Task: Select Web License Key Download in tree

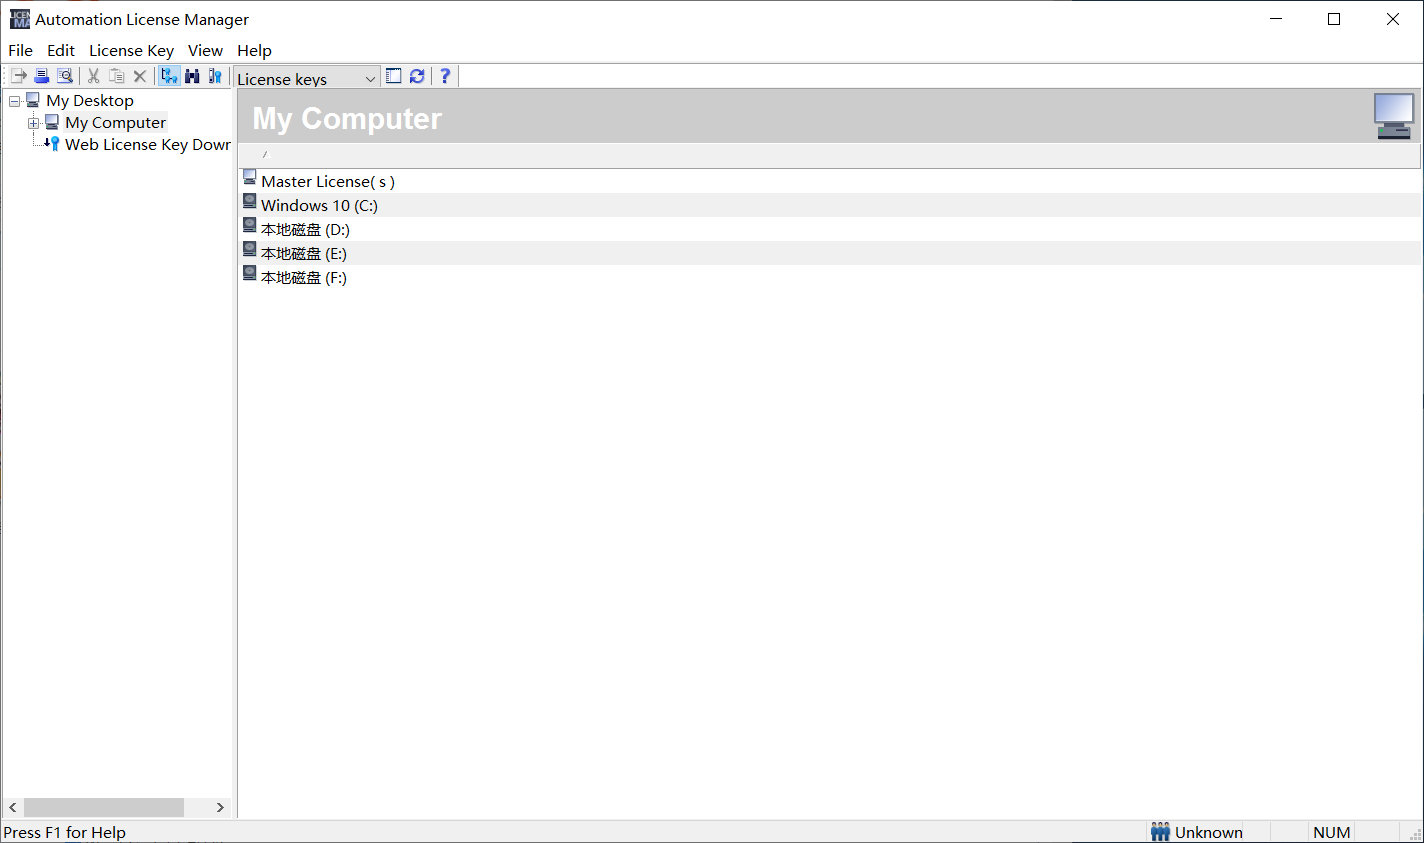Action: click(147, 145)
